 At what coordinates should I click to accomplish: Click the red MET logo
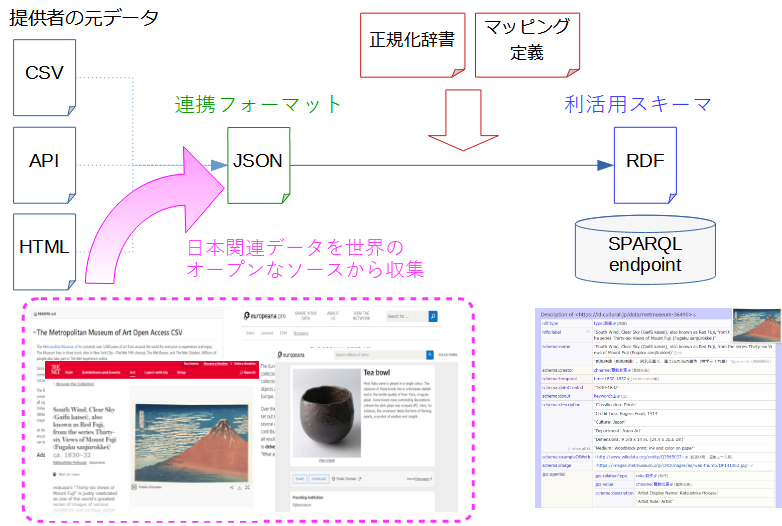point(54,369)
